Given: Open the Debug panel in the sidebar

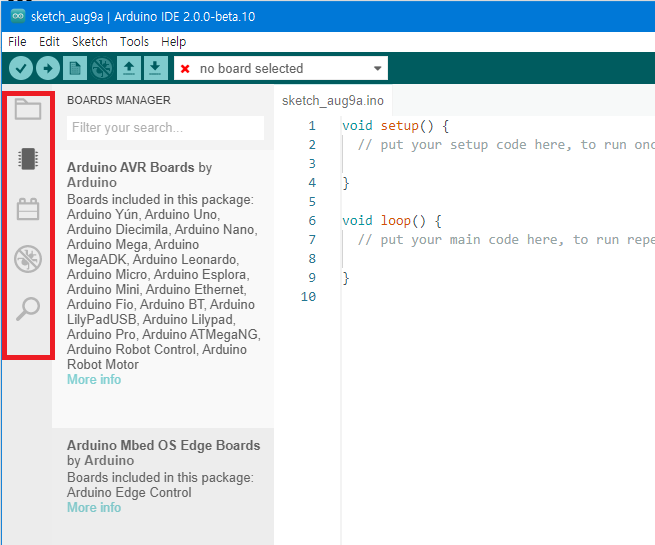Looking at the screenshot, I should pyautogui.click(x=28, y=259).
